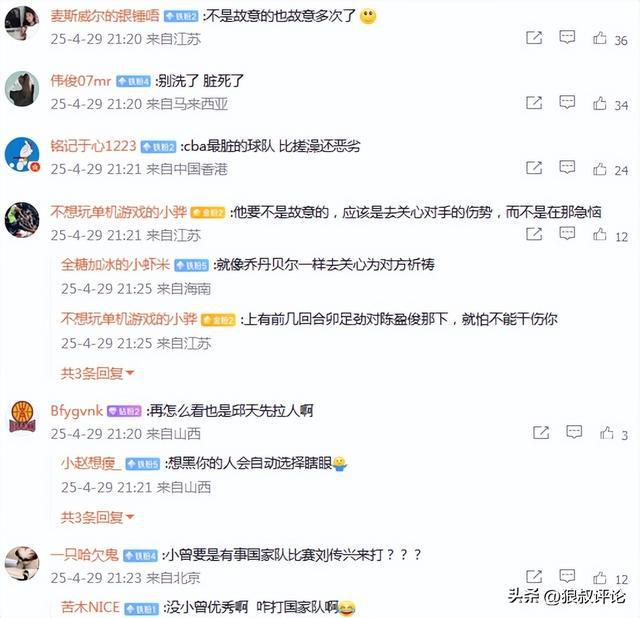The image size is (640, 618).
Task: Open username link 全糖加冰的小虾米
Action: coord(115,265)
